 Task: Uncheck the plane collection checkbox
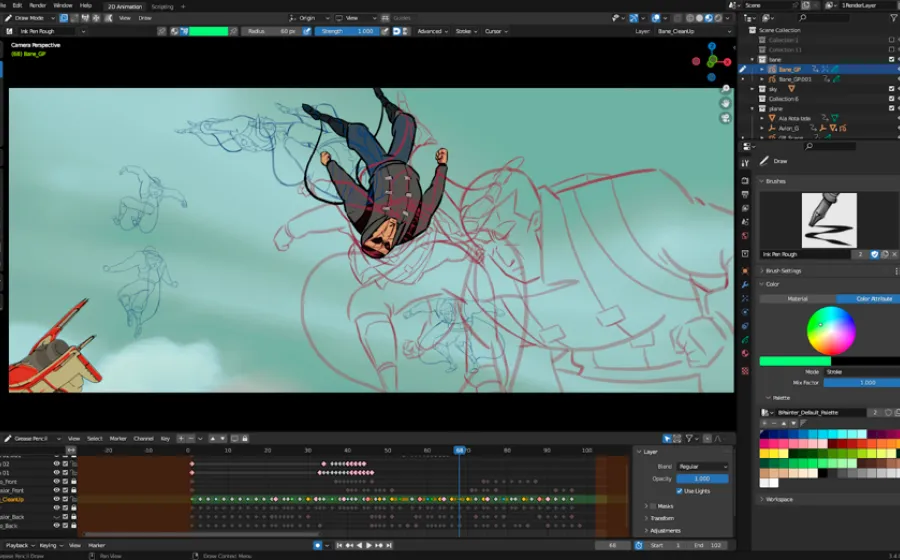pyautogui.click(x=891, y=108)
